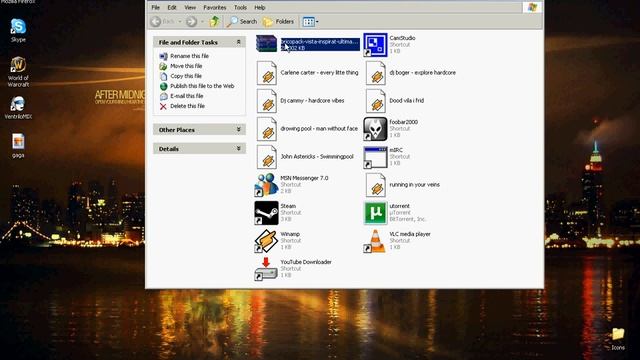Select the Steam shortcut icon

(x=266, y=213)
